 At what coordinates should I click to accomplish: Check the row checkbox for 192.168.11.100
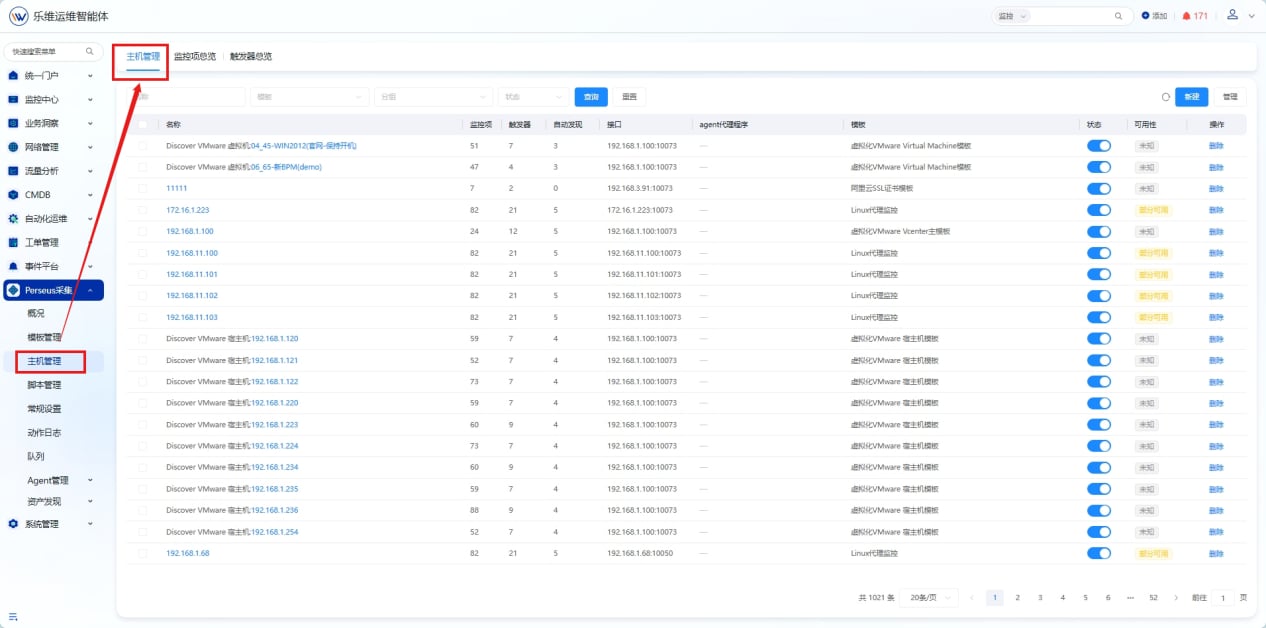[x=143, y=253]
